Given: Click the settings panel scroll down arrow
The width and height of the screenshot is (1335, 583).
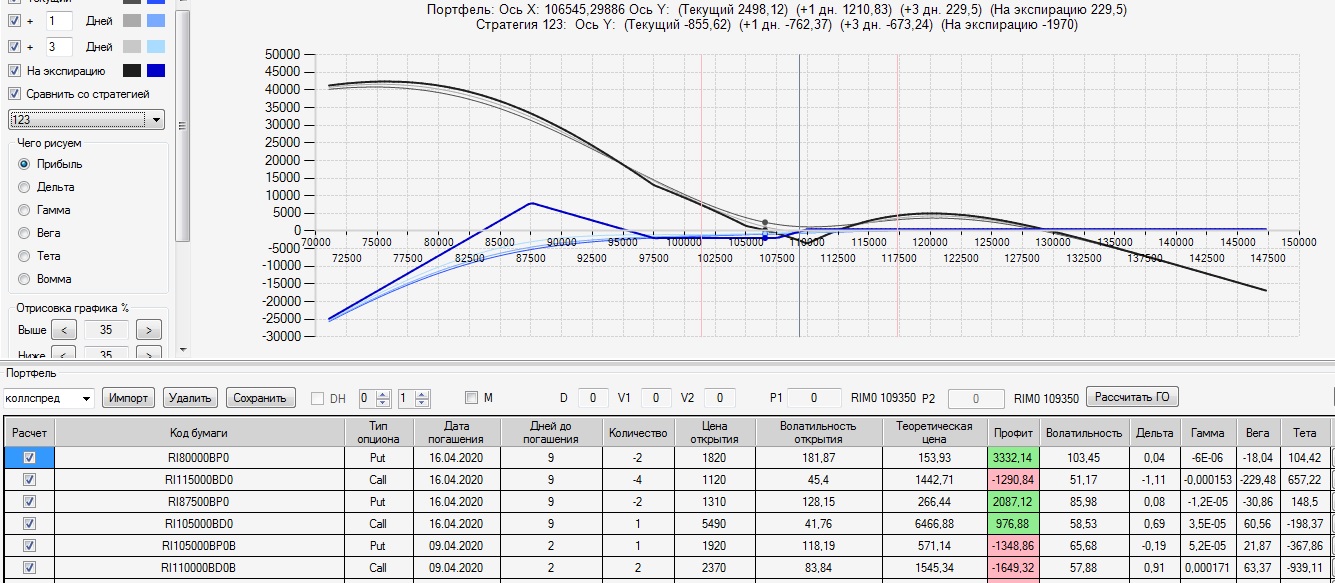Looking at the screenshot, I should [181, 349].
